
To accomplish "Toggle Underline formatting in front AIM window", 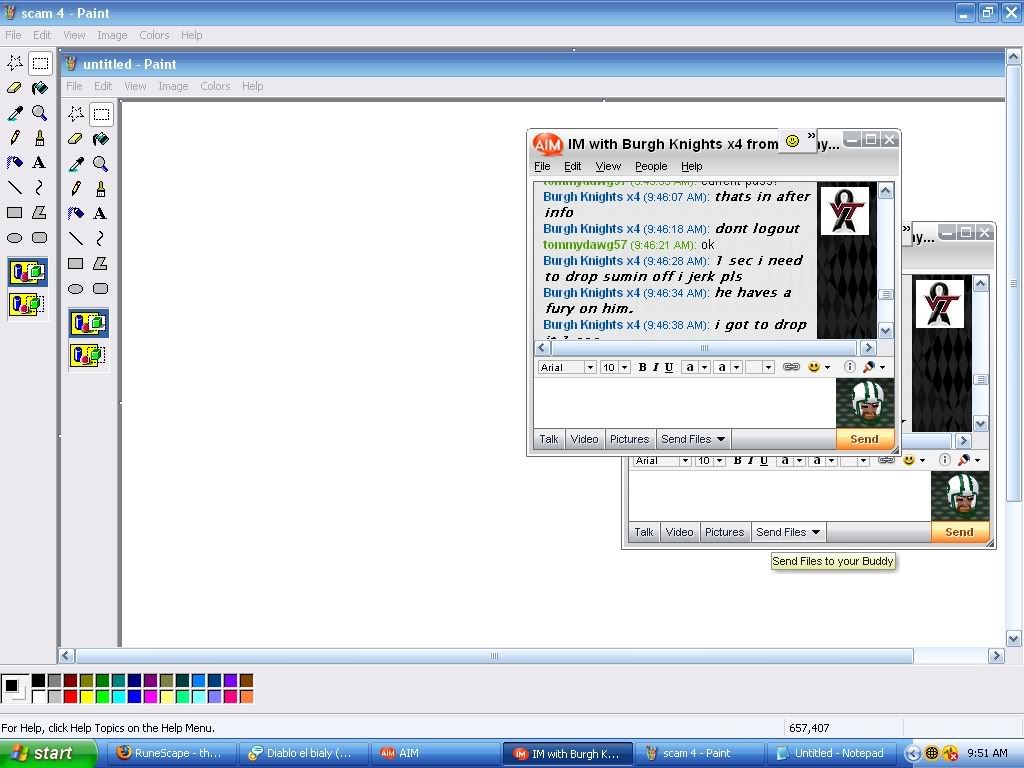I will [x=669, y=367].
